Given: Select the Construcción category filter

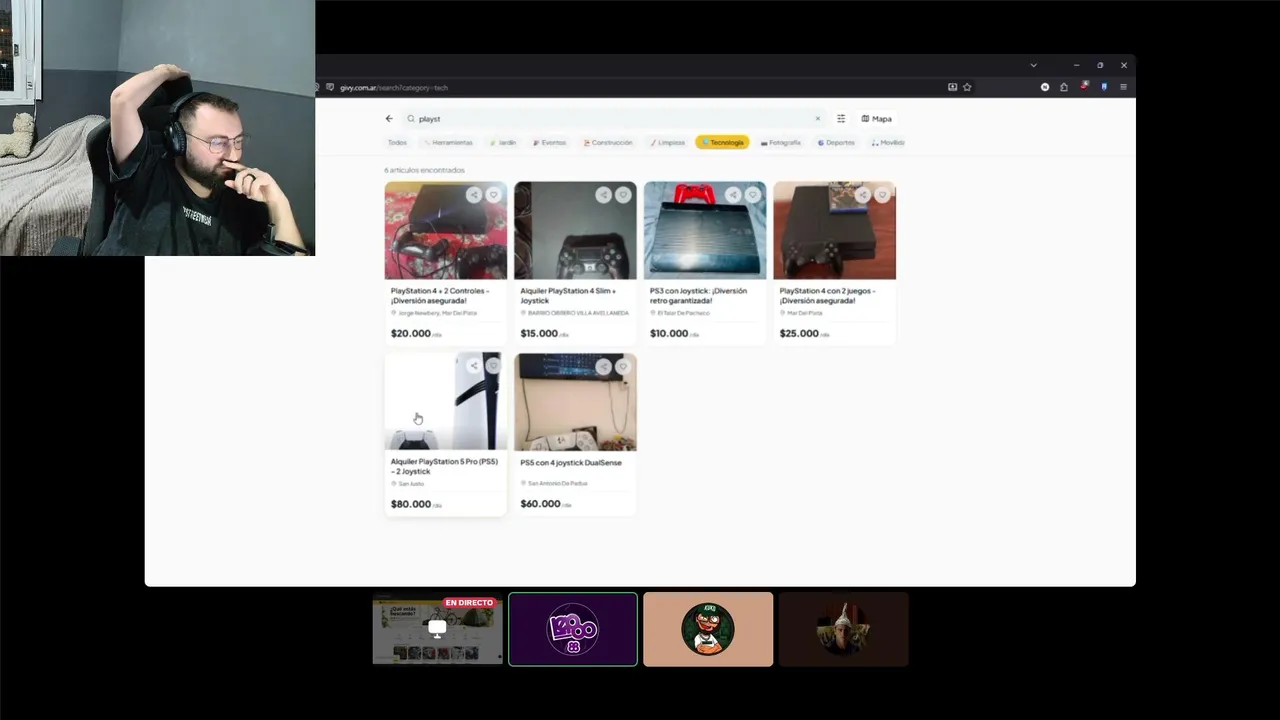Looking at the screenshot, I should click(x=608, y=142).
